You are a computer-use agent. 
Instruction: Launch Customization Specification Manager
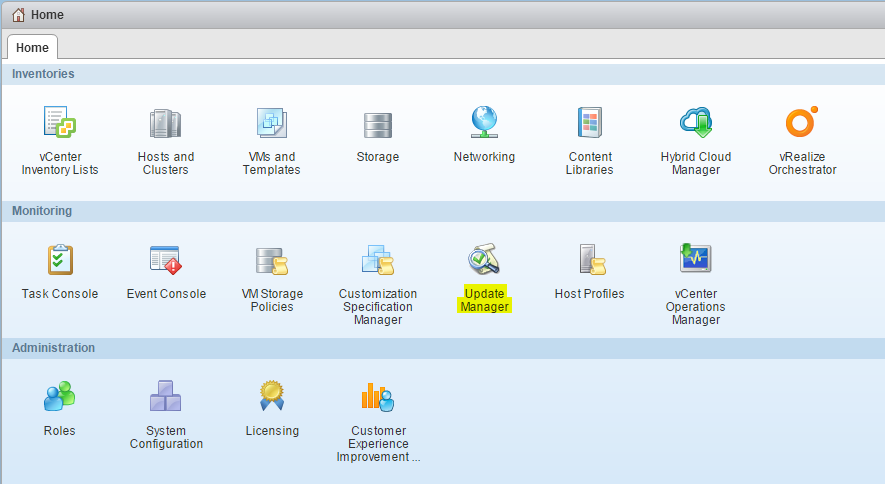[x=378, y=260]
